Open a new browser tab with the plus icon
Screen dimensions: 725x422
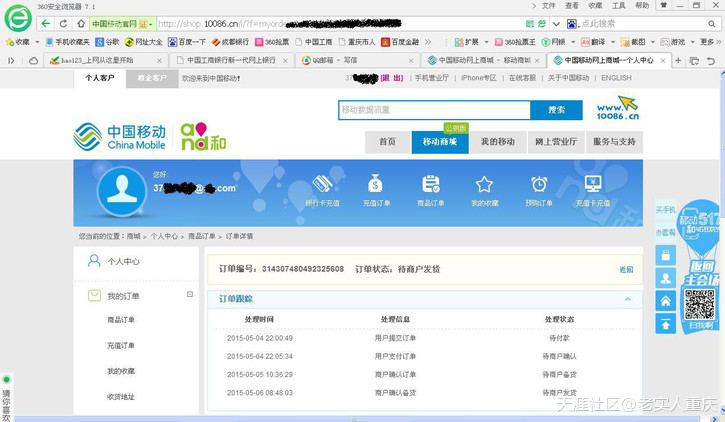tap(678, 61)
